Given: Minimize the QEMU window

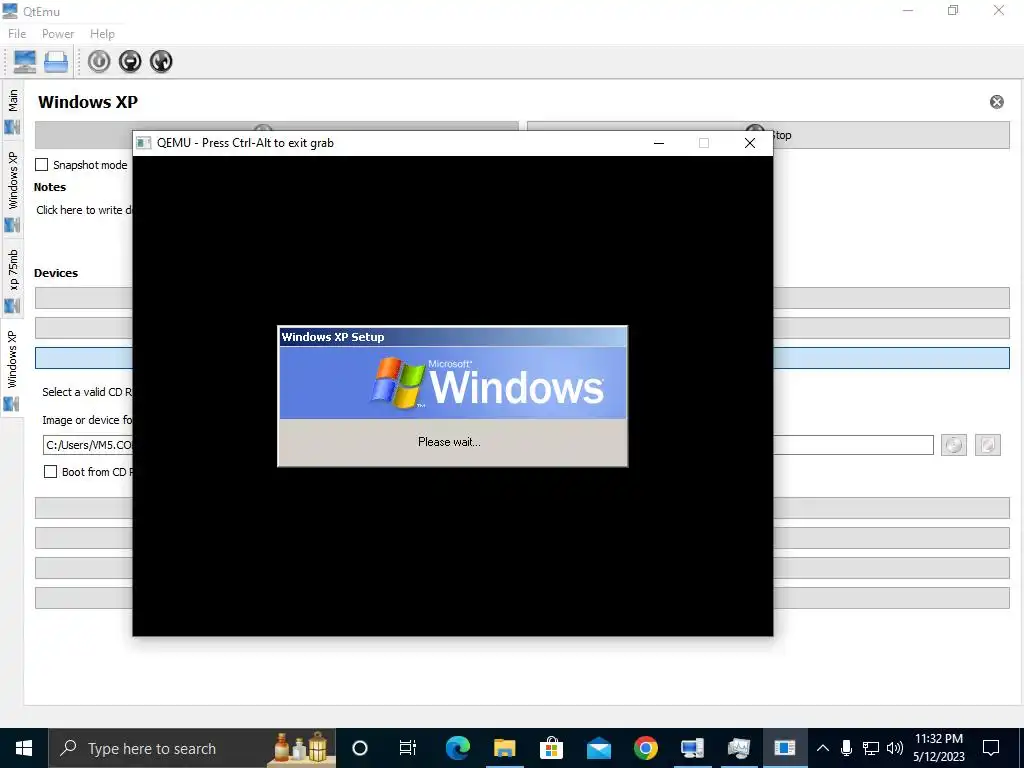Looking at the screenshot, I should tap(659, 143).
